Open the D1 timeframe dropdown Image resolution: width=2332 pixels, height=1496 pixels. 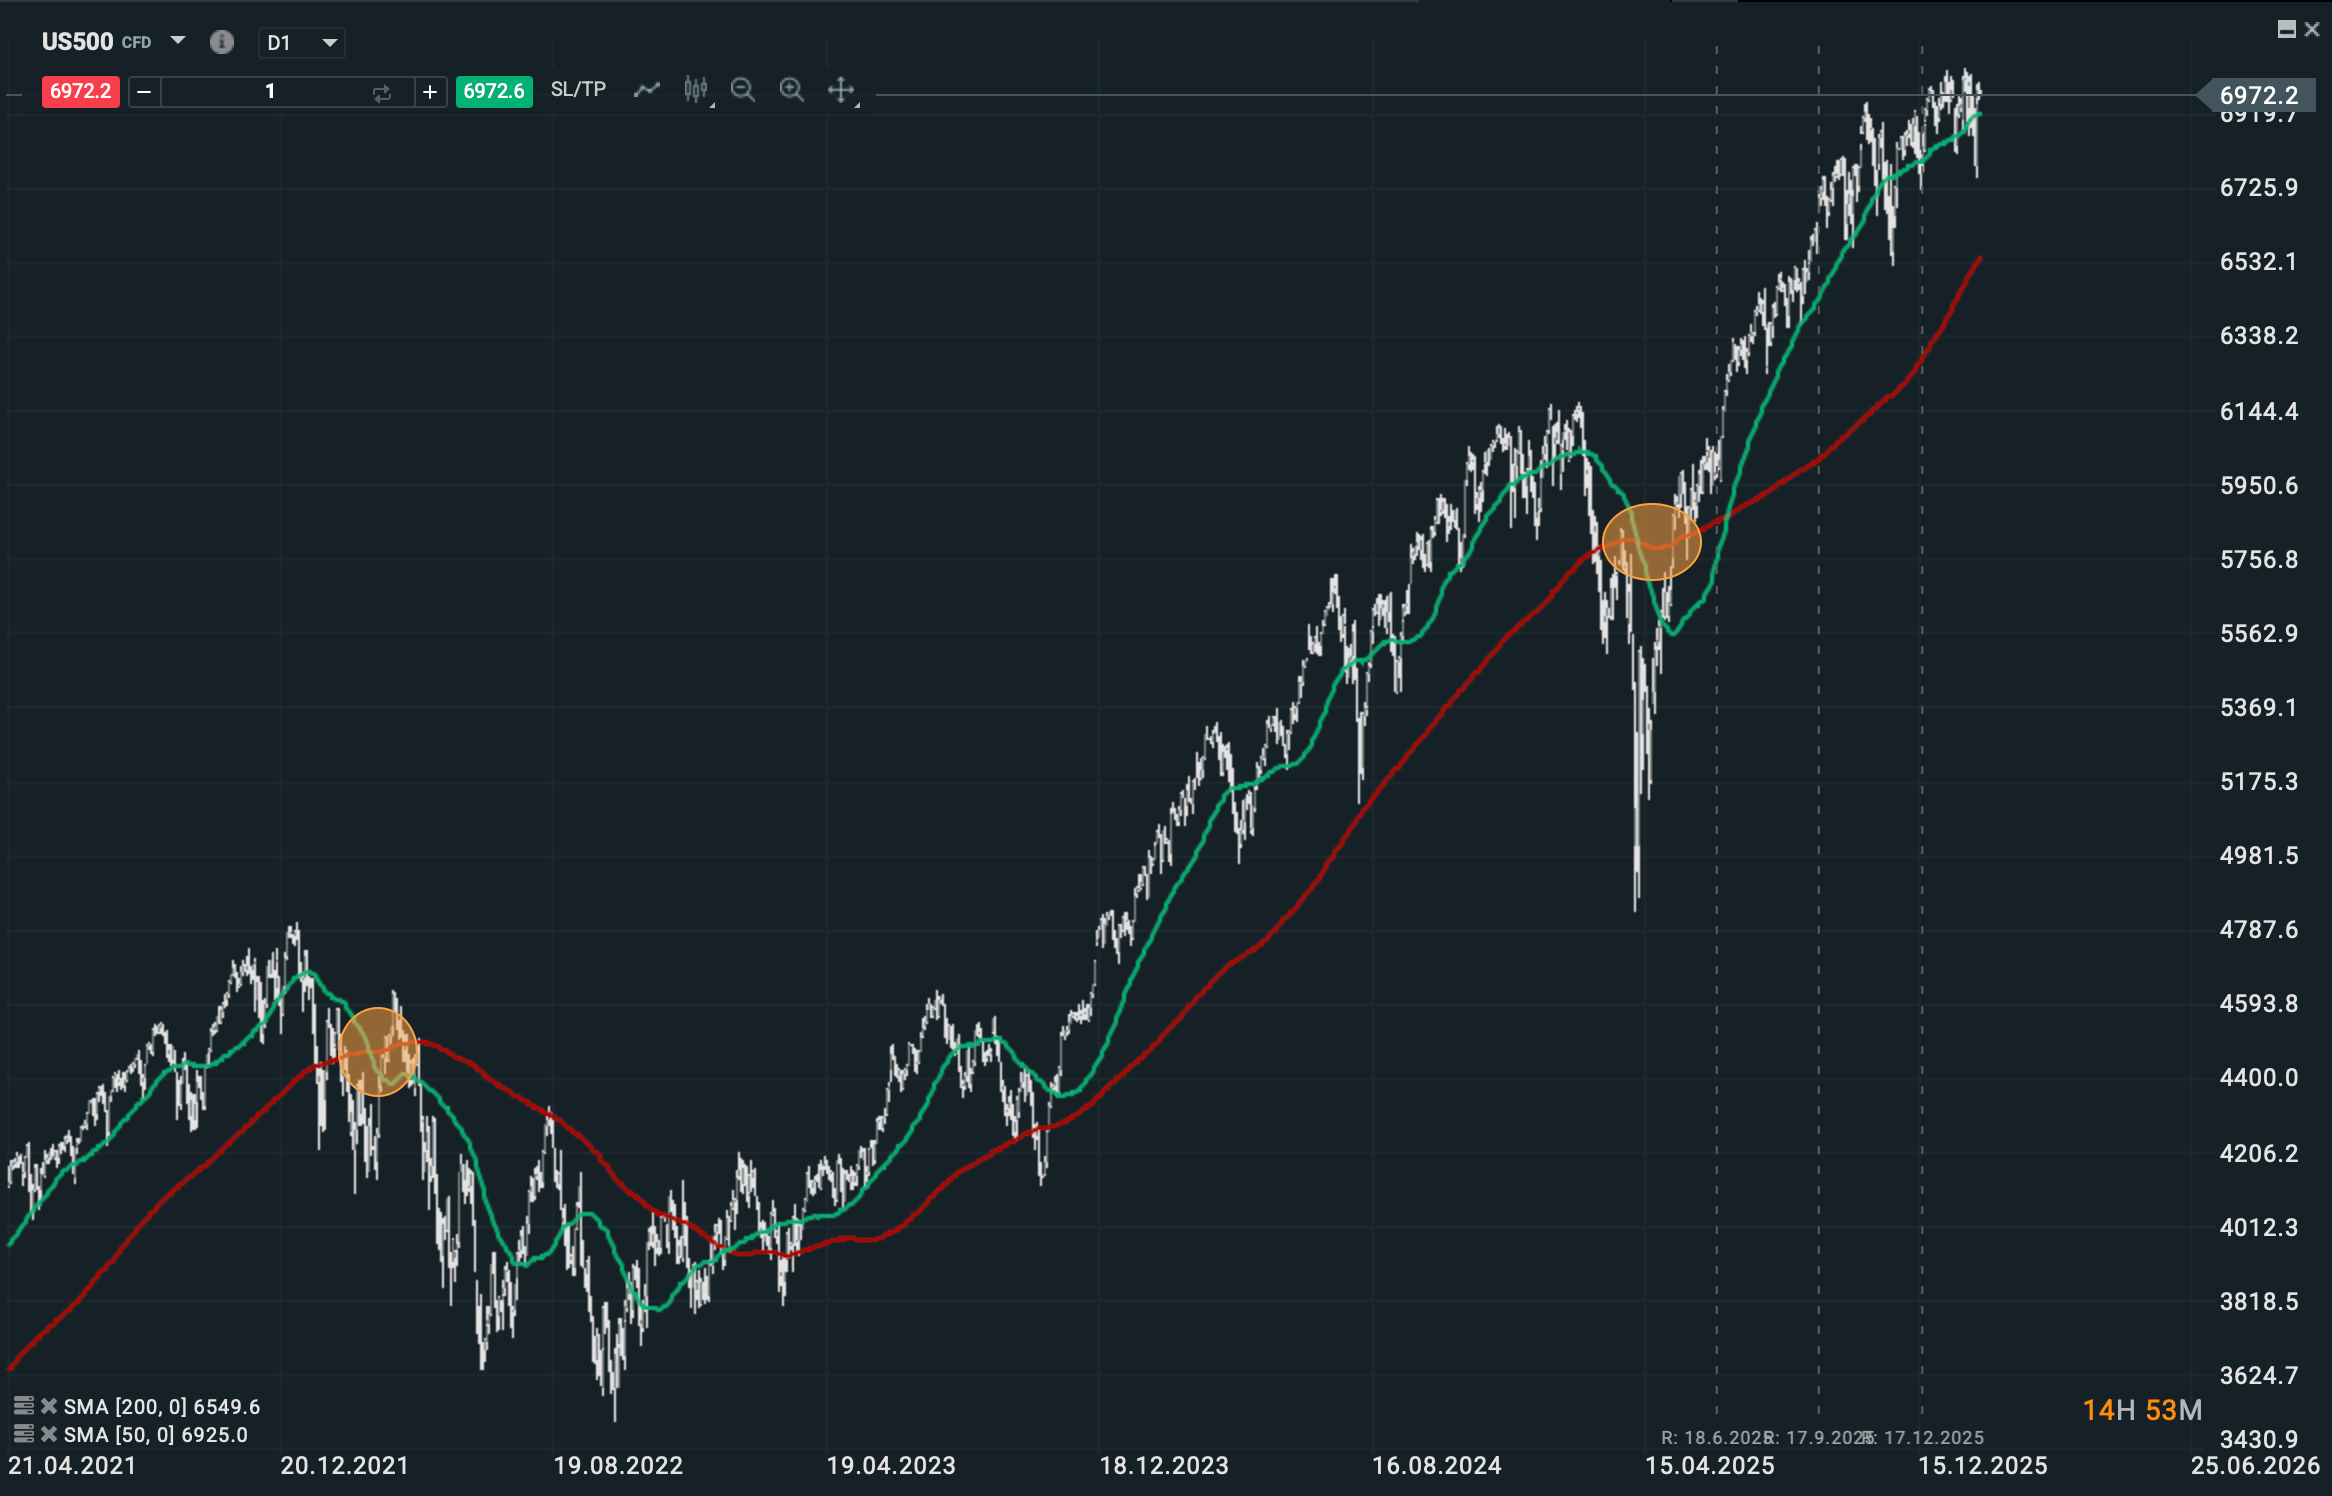(x=301, y=43)
